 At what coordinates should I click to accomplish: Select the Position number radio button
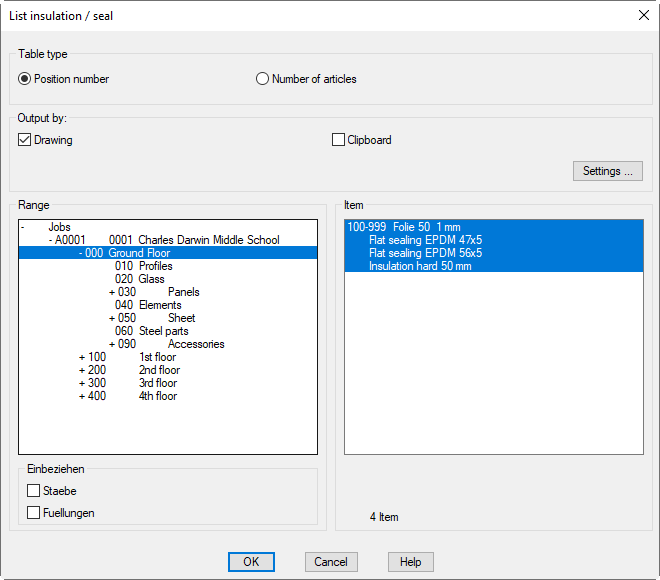(25, 79)
